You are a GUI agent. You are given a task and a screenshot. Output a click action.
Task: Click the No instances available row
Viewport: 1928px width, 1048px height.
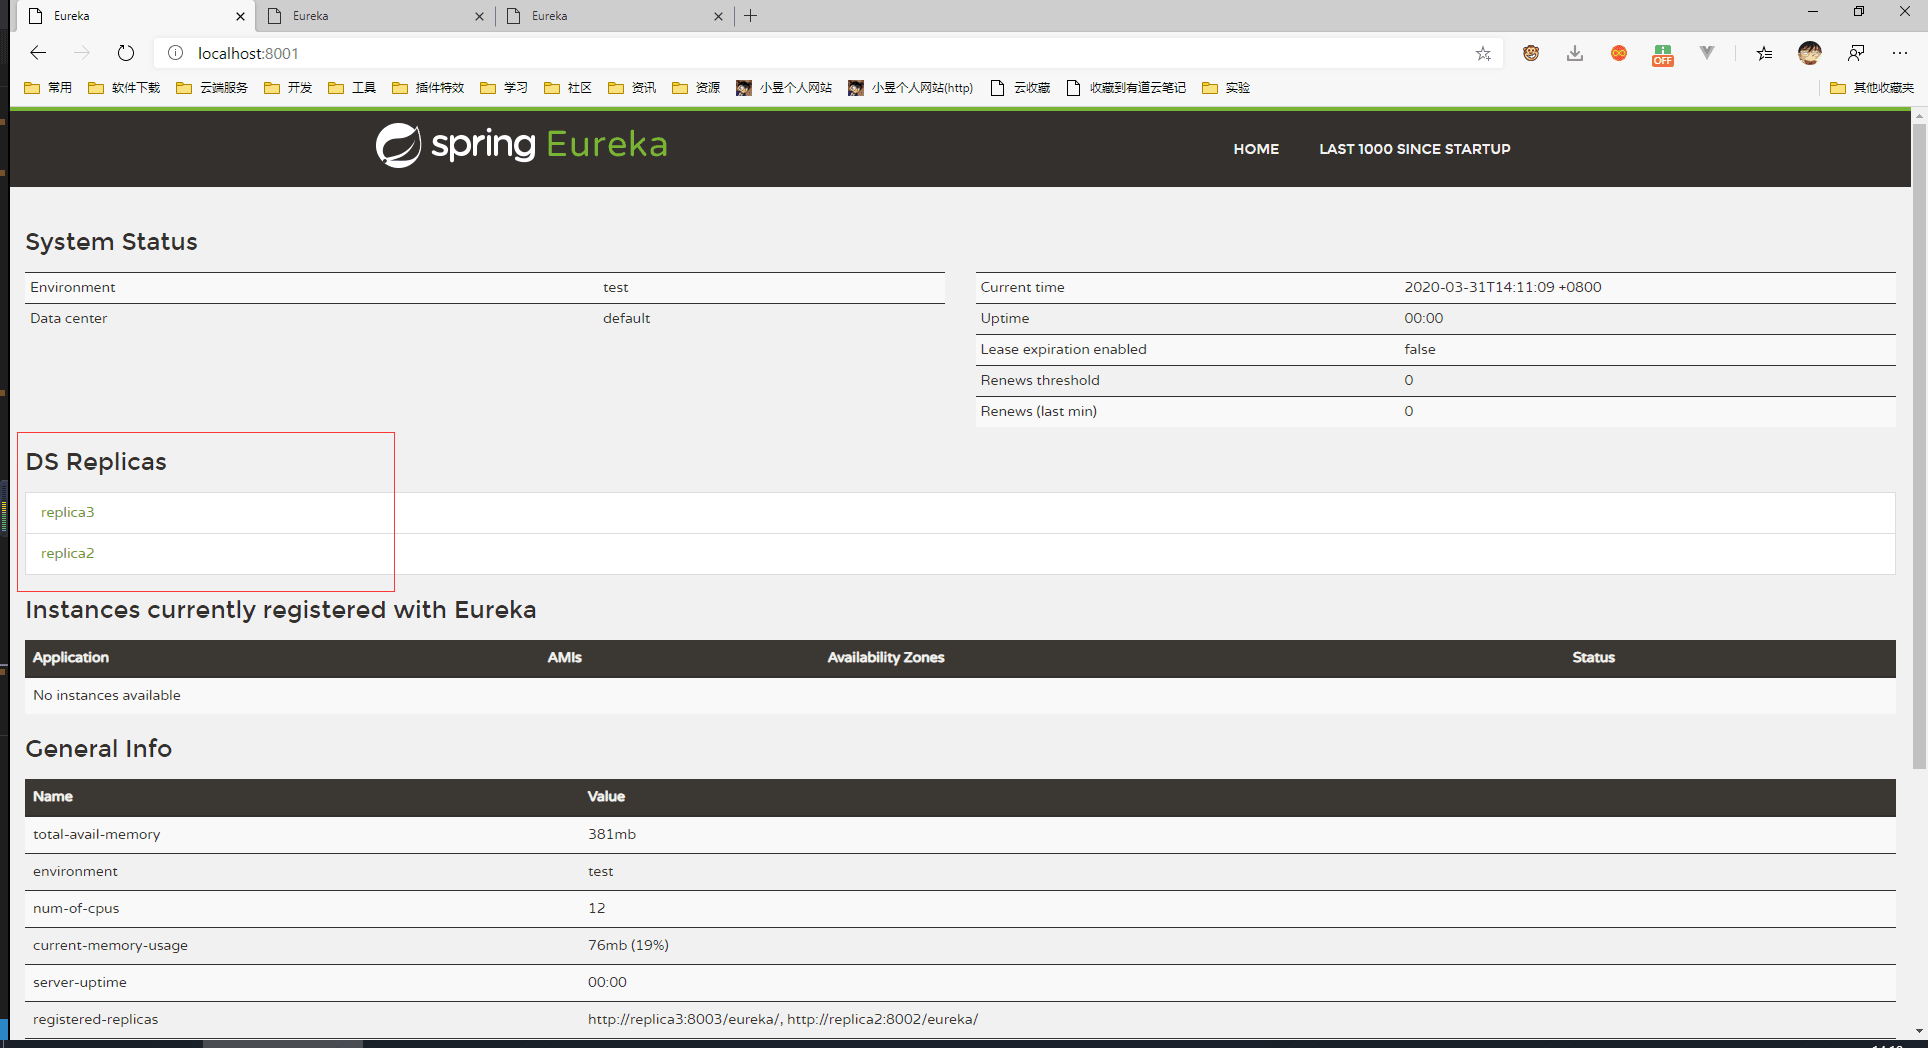point(960,695)
